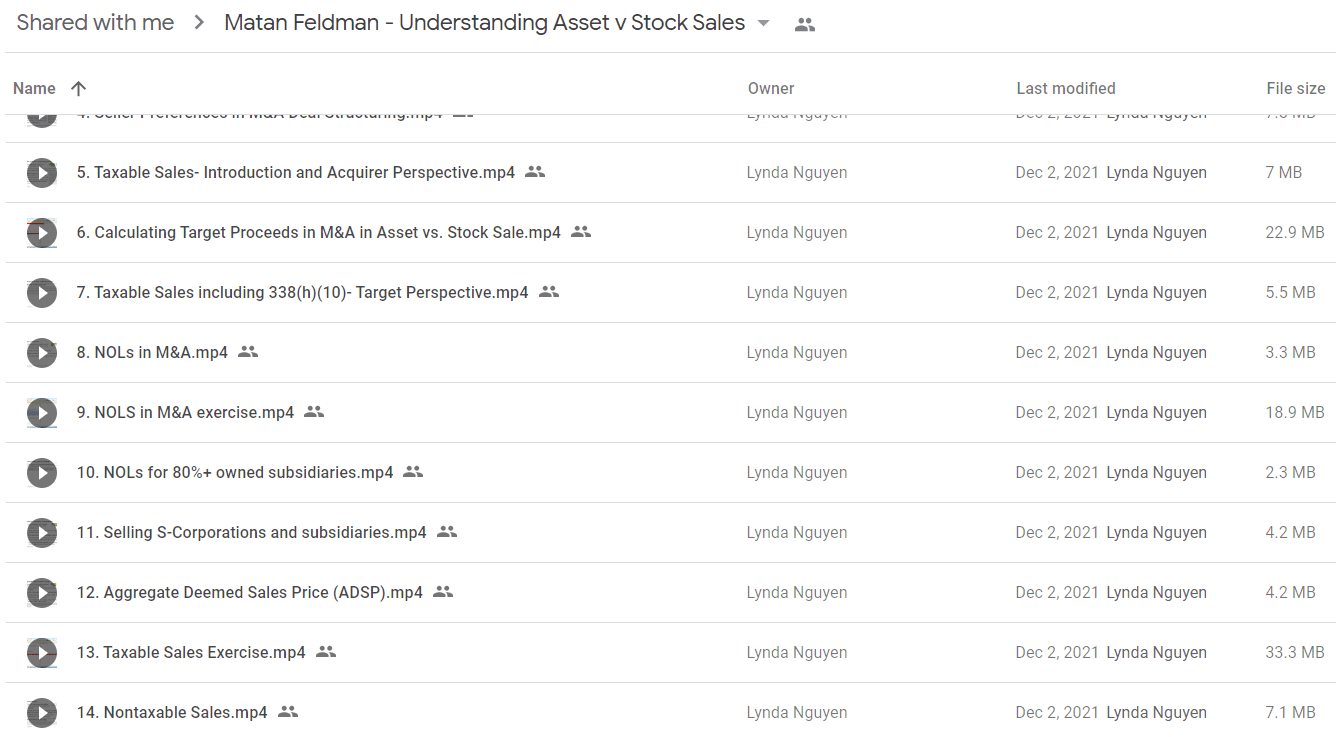Click shared icon beside 7. Taxable Sales including 338(h)(10)
This screenshot has height=737, width=1336.
click(x=548, y=292)
